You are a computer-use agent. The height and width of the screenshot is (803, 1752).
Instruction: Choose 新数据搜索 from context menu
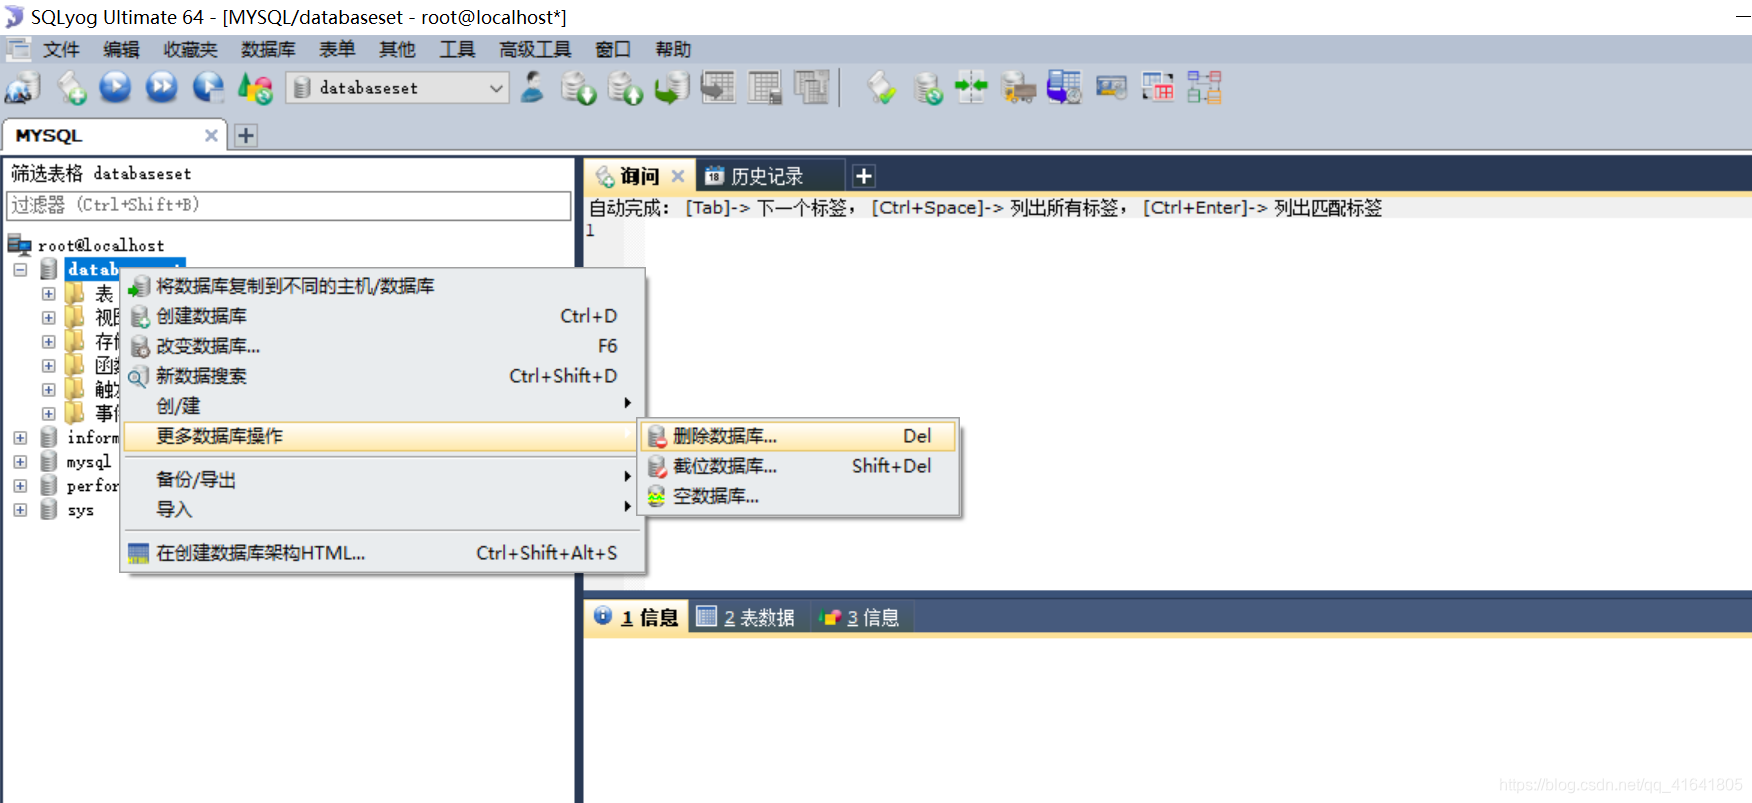(x=383, y=376)
